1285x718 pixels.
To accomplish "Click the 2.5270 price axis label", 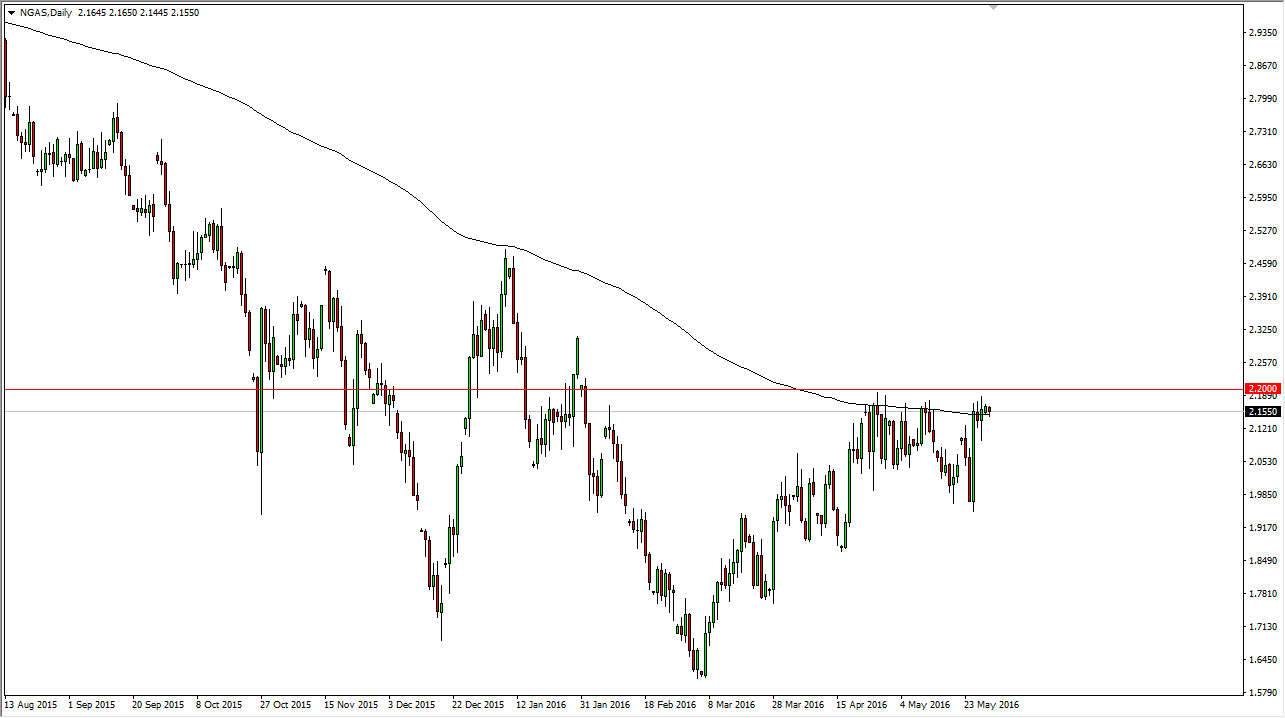I will tap(1262, 230).
